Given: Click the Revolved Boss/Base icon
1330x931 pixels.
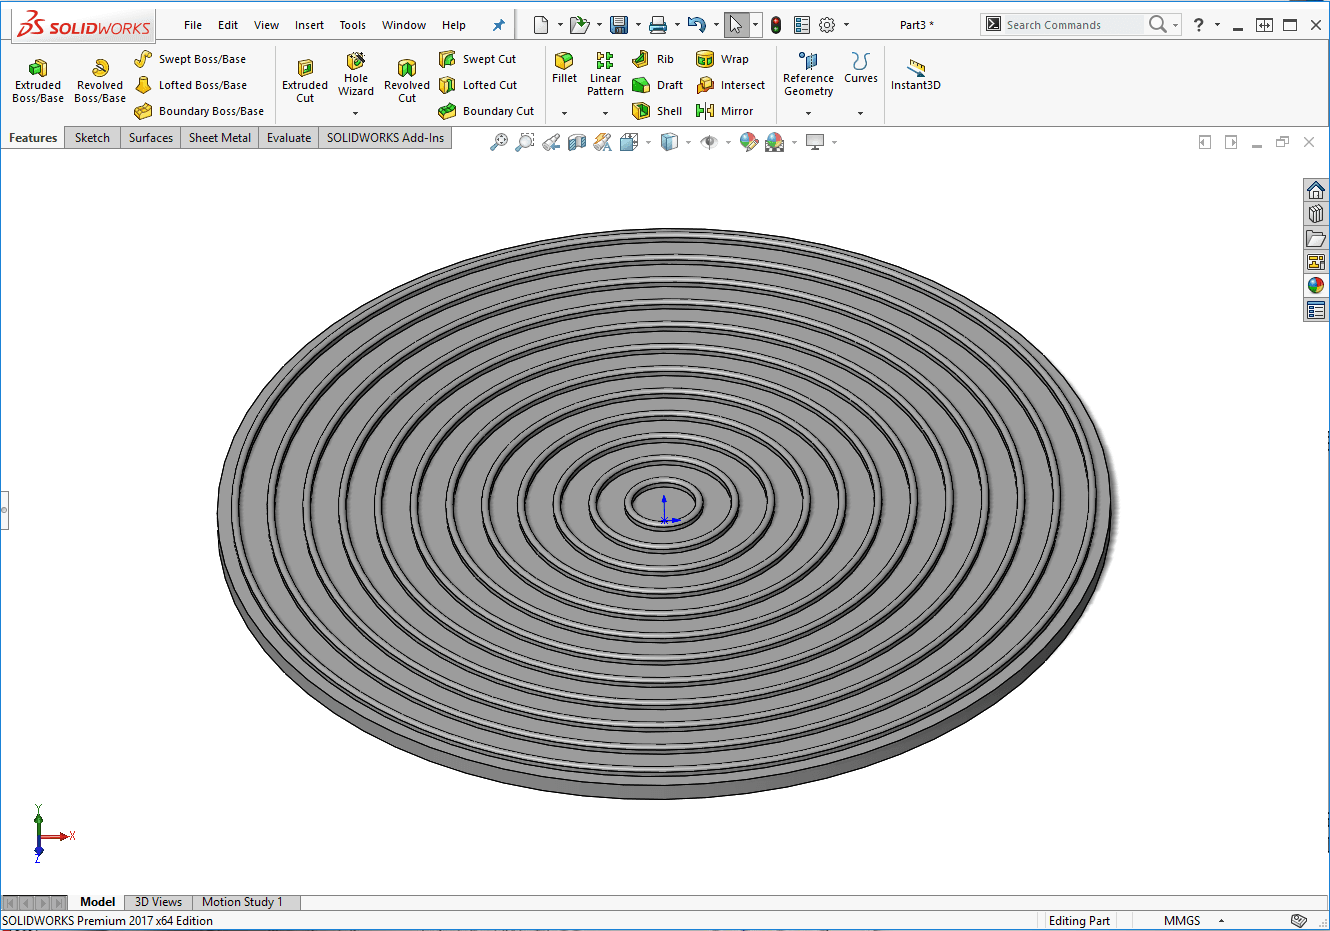Looking at the screenshot, I should (x=100, y=80).
